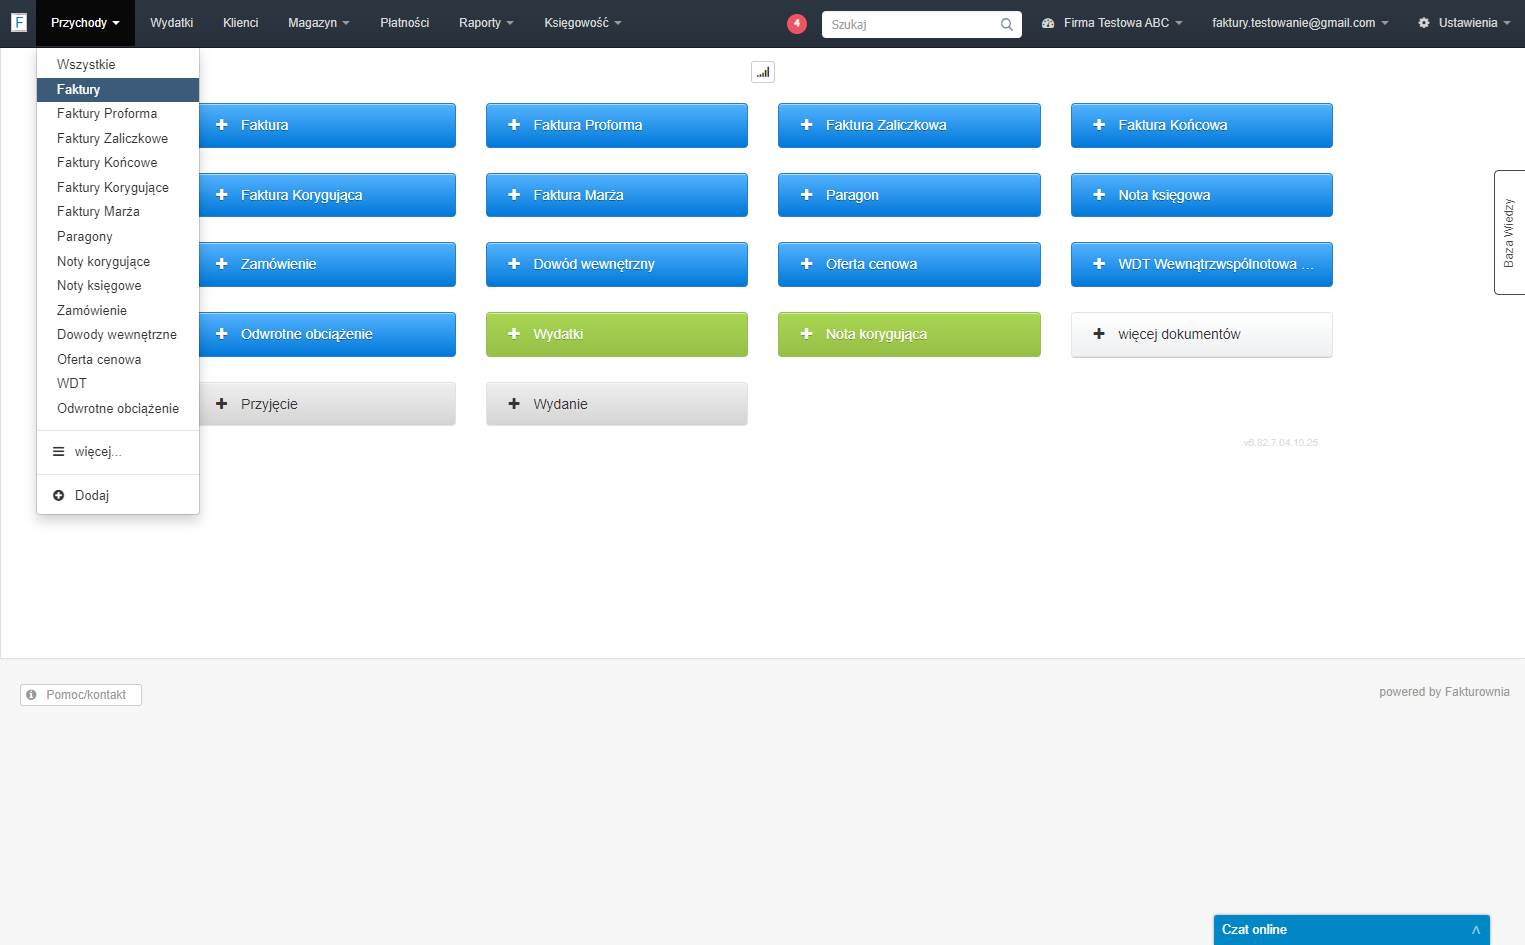Open Noty księgowe menu entry
The image size is (1525, 945).
(x=118, y=286)
